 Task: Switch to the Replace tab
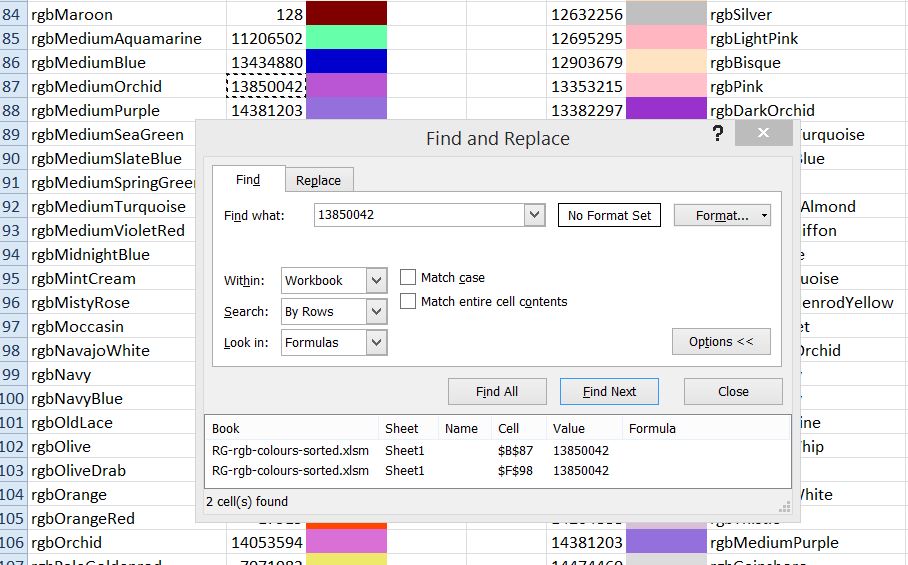[x=318, y=180]
